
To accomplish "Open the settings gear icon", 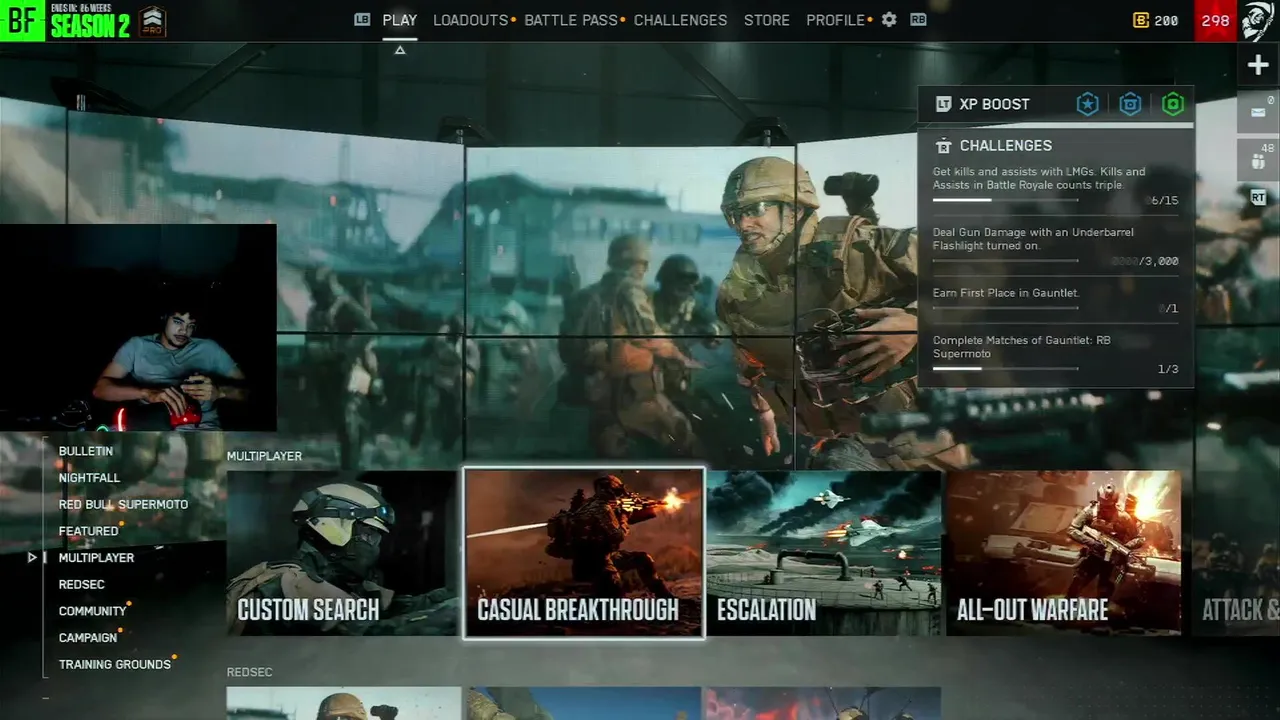I will (889, 19).
